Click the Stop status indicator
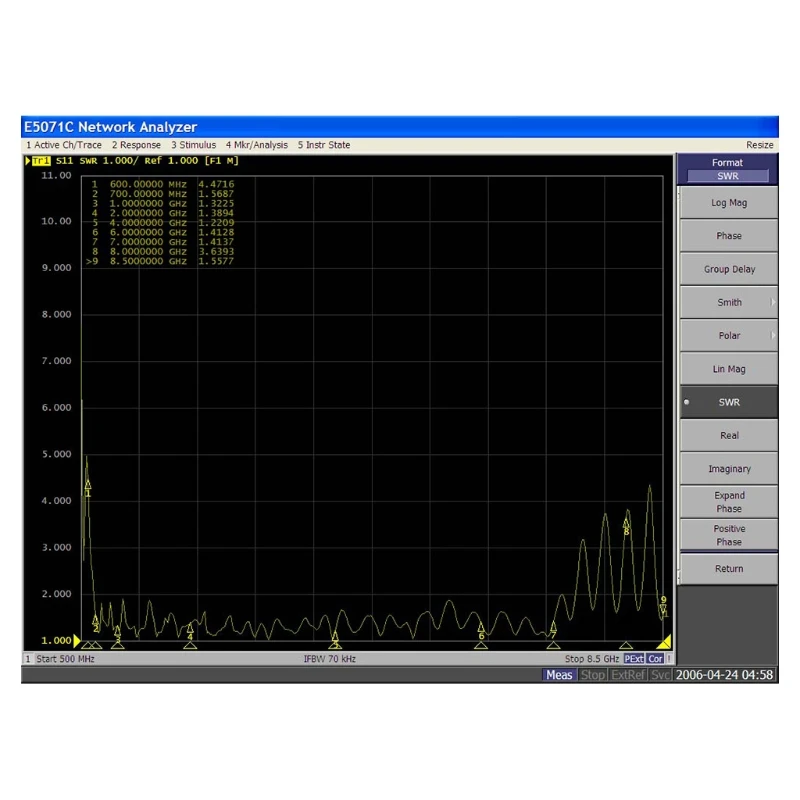The width and height of the screenshot is (800, 800). click(592, 675)
